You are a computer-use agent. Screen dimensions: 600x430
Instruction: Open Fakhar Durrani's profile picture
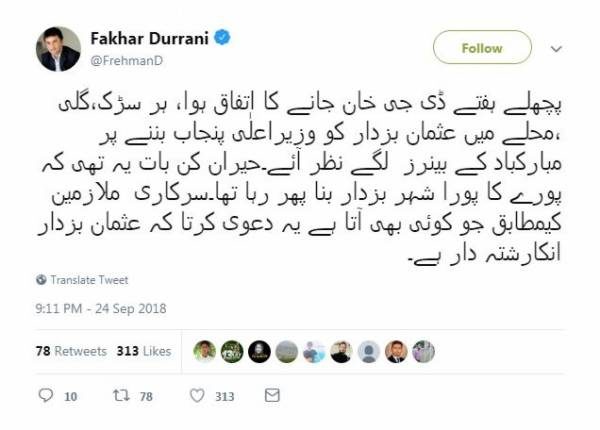click(59, 49)
